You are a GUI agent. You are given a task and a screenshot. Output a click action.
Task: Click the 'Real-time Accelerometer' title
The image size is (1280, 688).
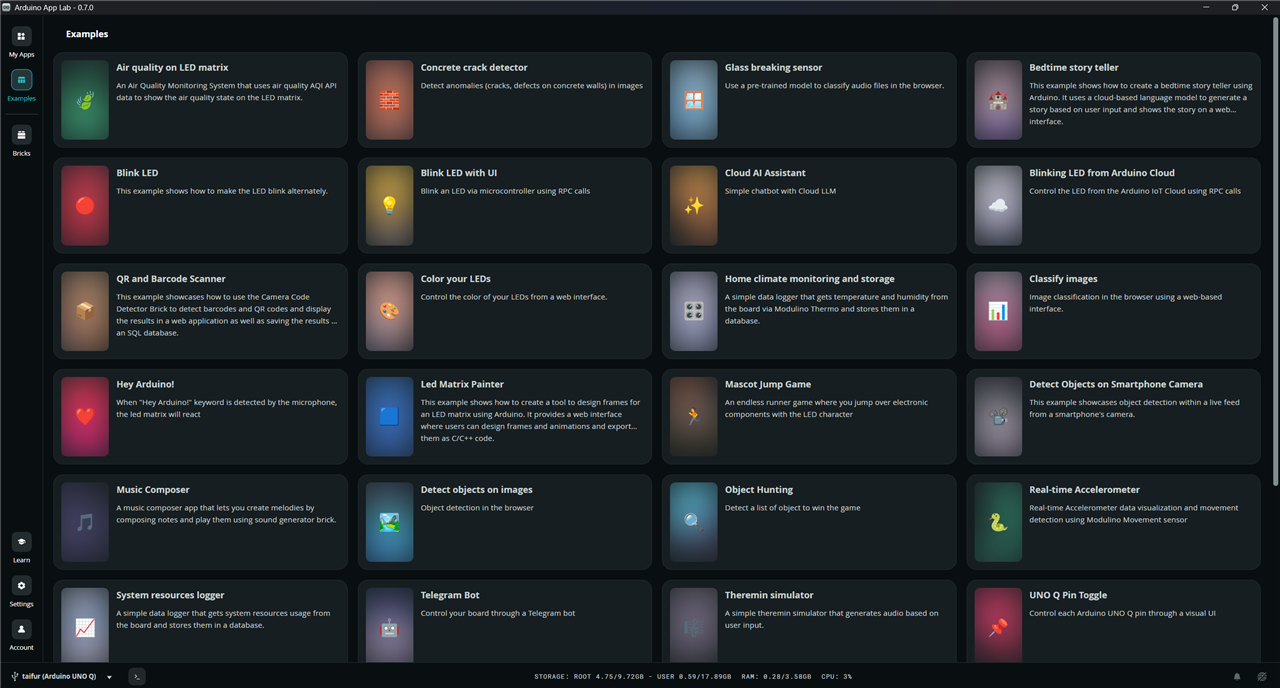click(x=1084, y=490)
